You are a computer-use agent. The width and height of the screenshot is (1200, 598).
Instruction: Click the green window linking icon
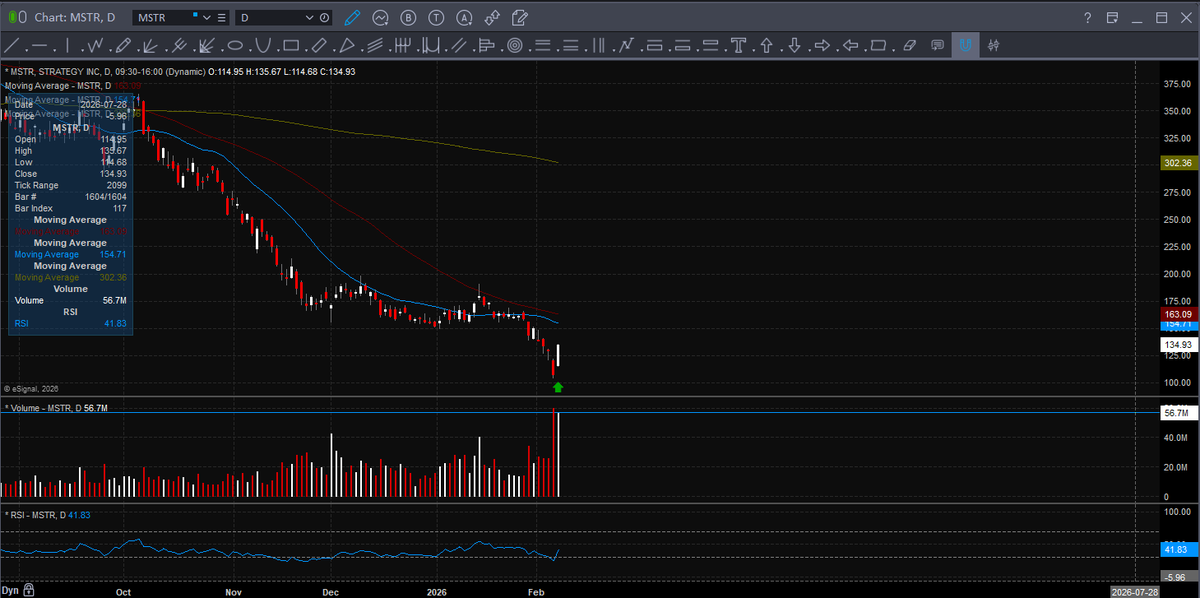pos(11,17)
